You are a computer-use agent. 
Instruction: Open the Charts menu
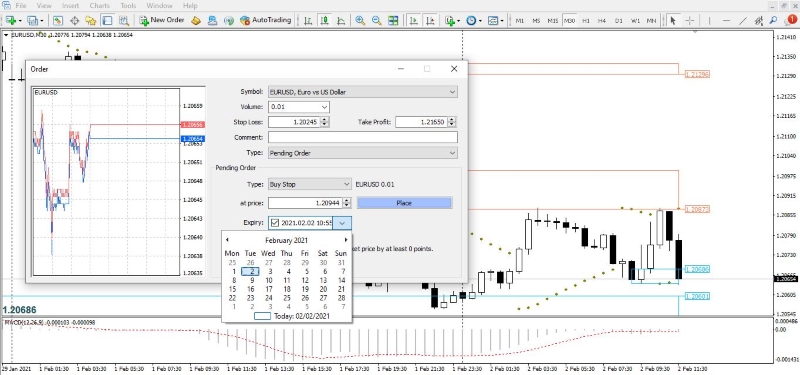99,6
